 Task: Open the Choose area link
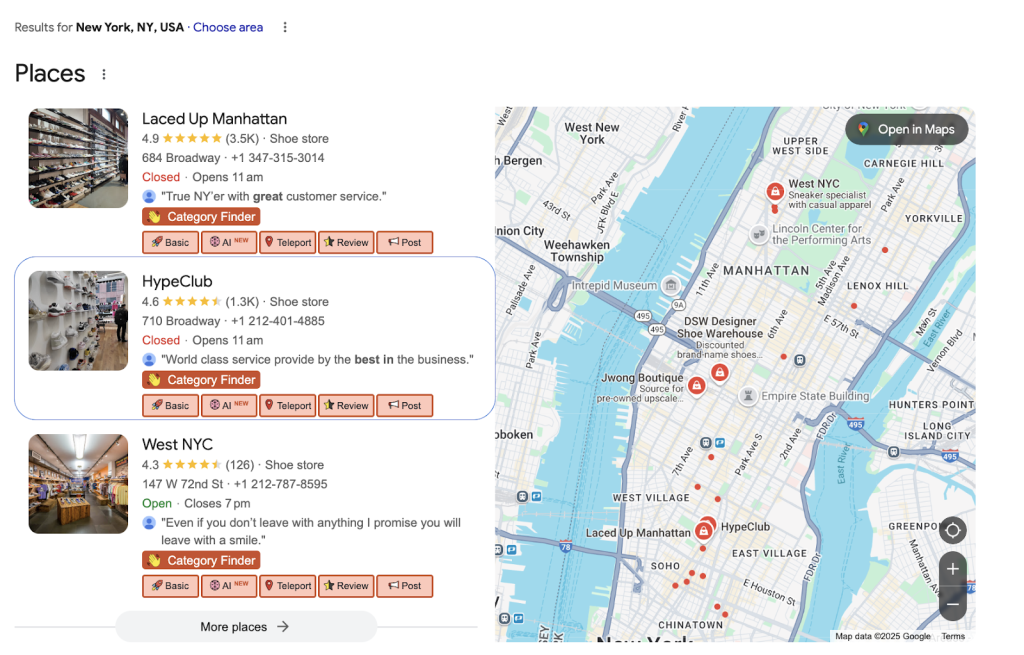(228, 27)
